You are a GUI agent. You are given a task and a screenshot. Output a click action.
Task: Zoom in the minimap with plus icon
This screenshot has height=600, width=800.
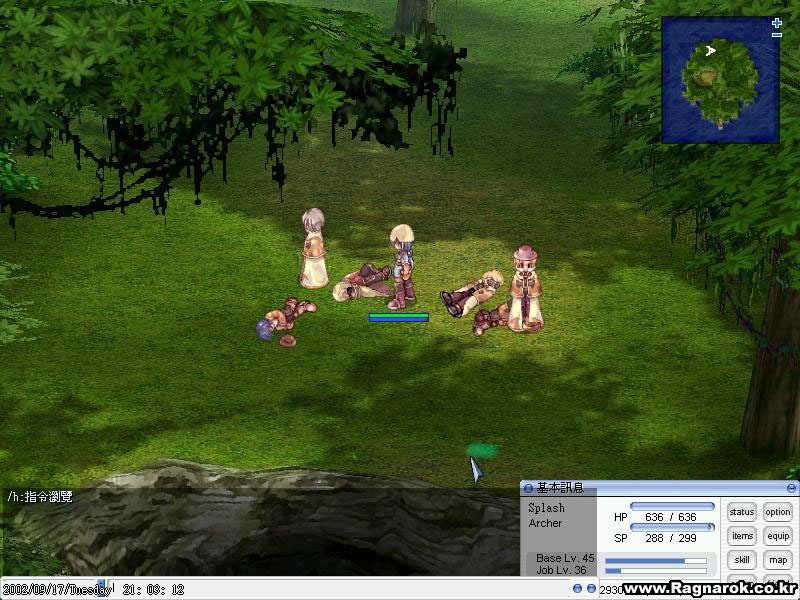[776, 23]
